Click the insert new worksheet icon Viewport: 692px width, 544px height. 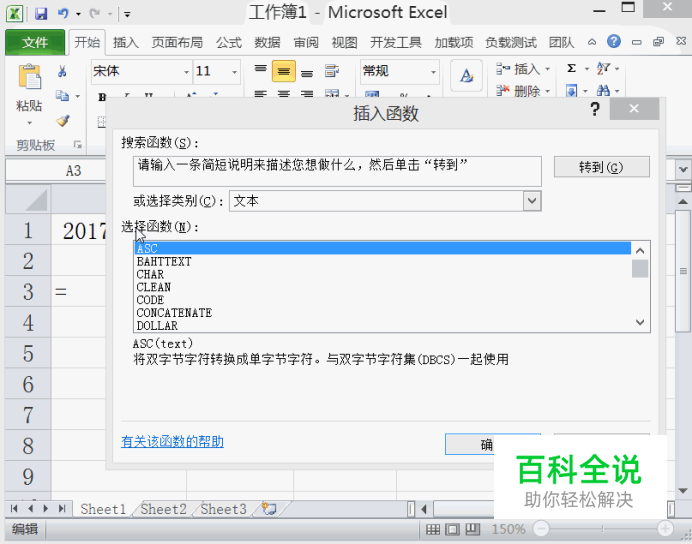coord(268,509)
